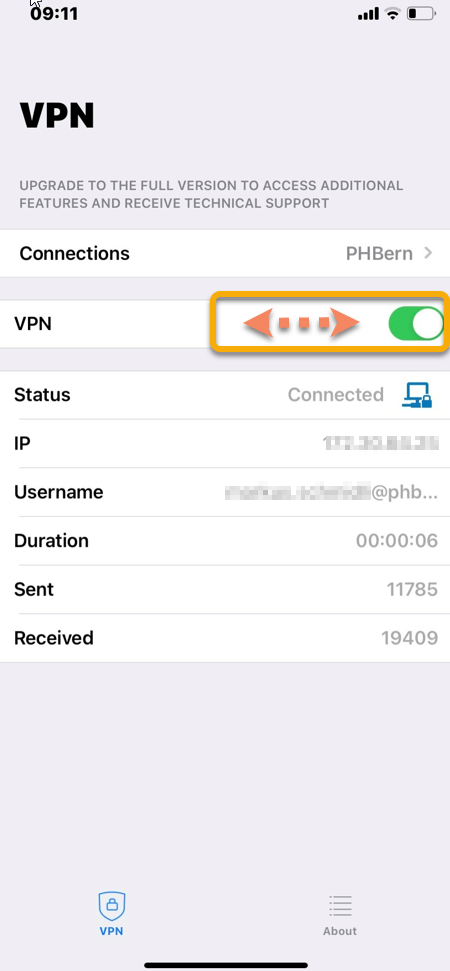This screenshot has height=971, width=450.
Task: Tap the clock showing 09:11
Action: pos(54,14)
